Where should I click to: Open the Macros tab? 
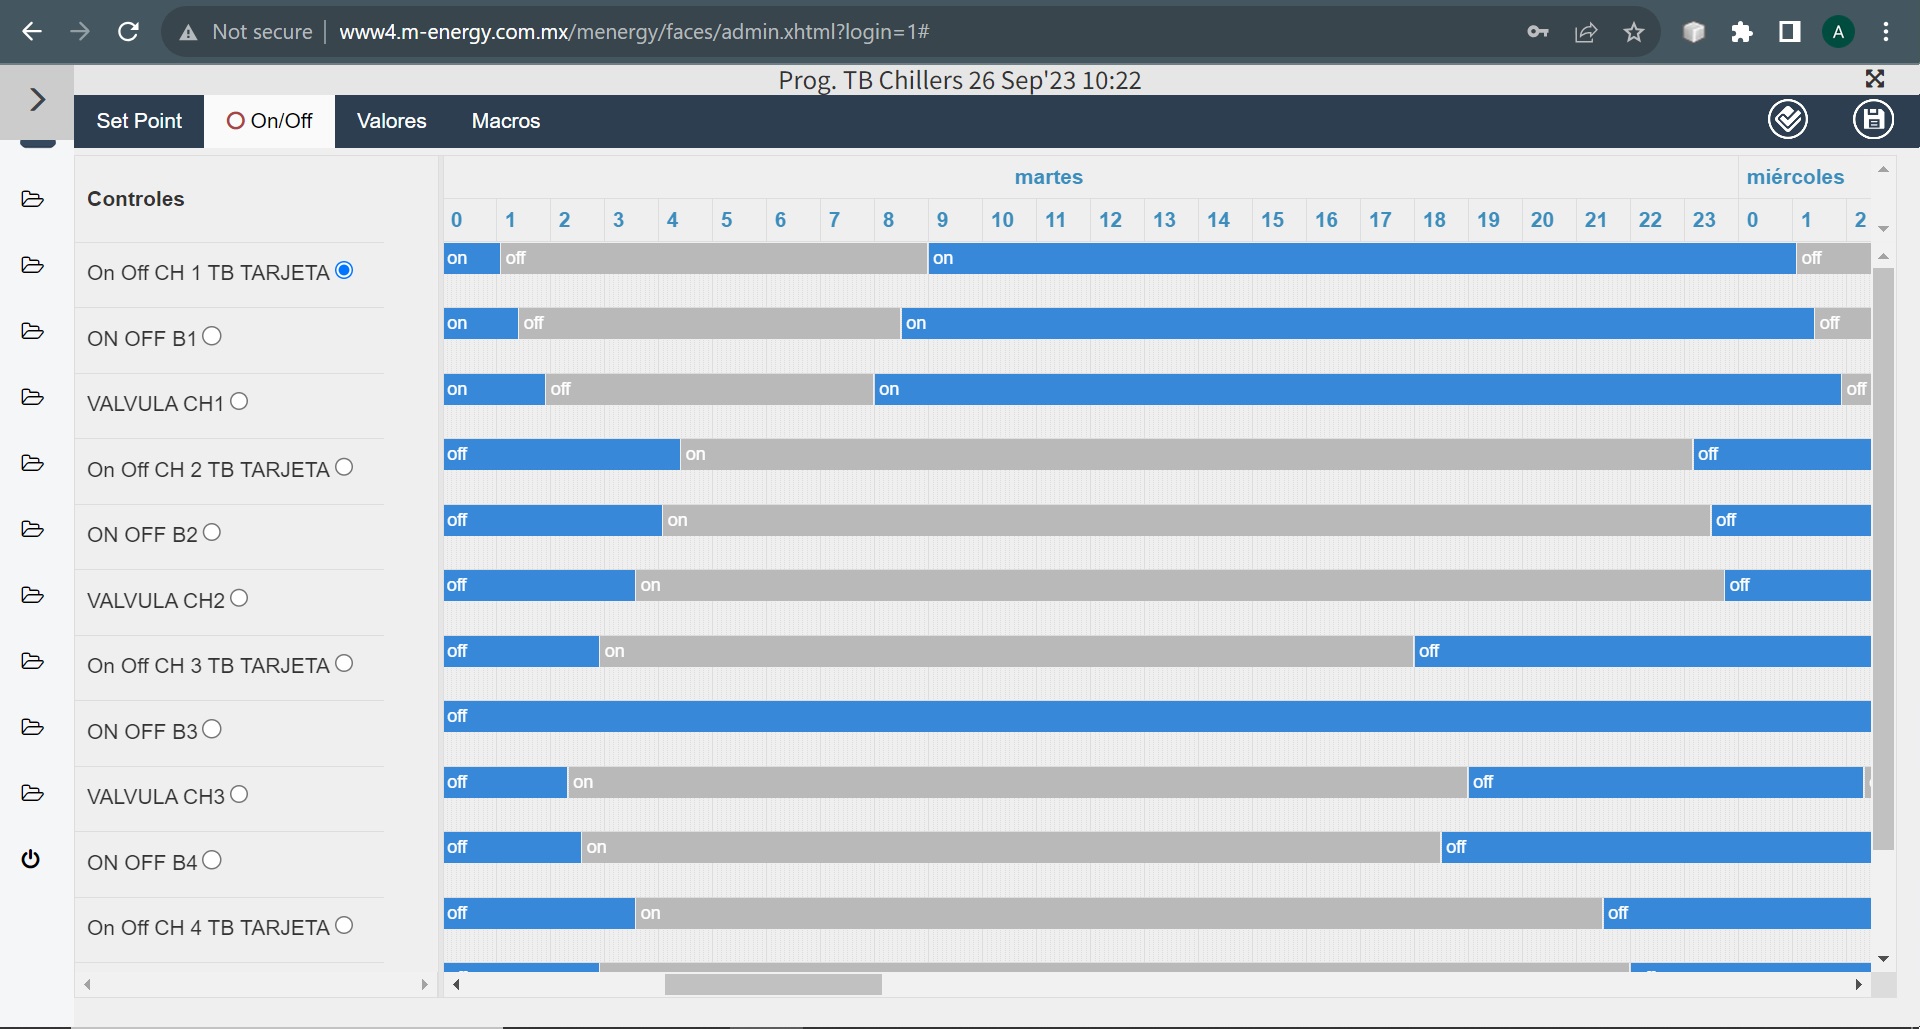pos(505,121)
